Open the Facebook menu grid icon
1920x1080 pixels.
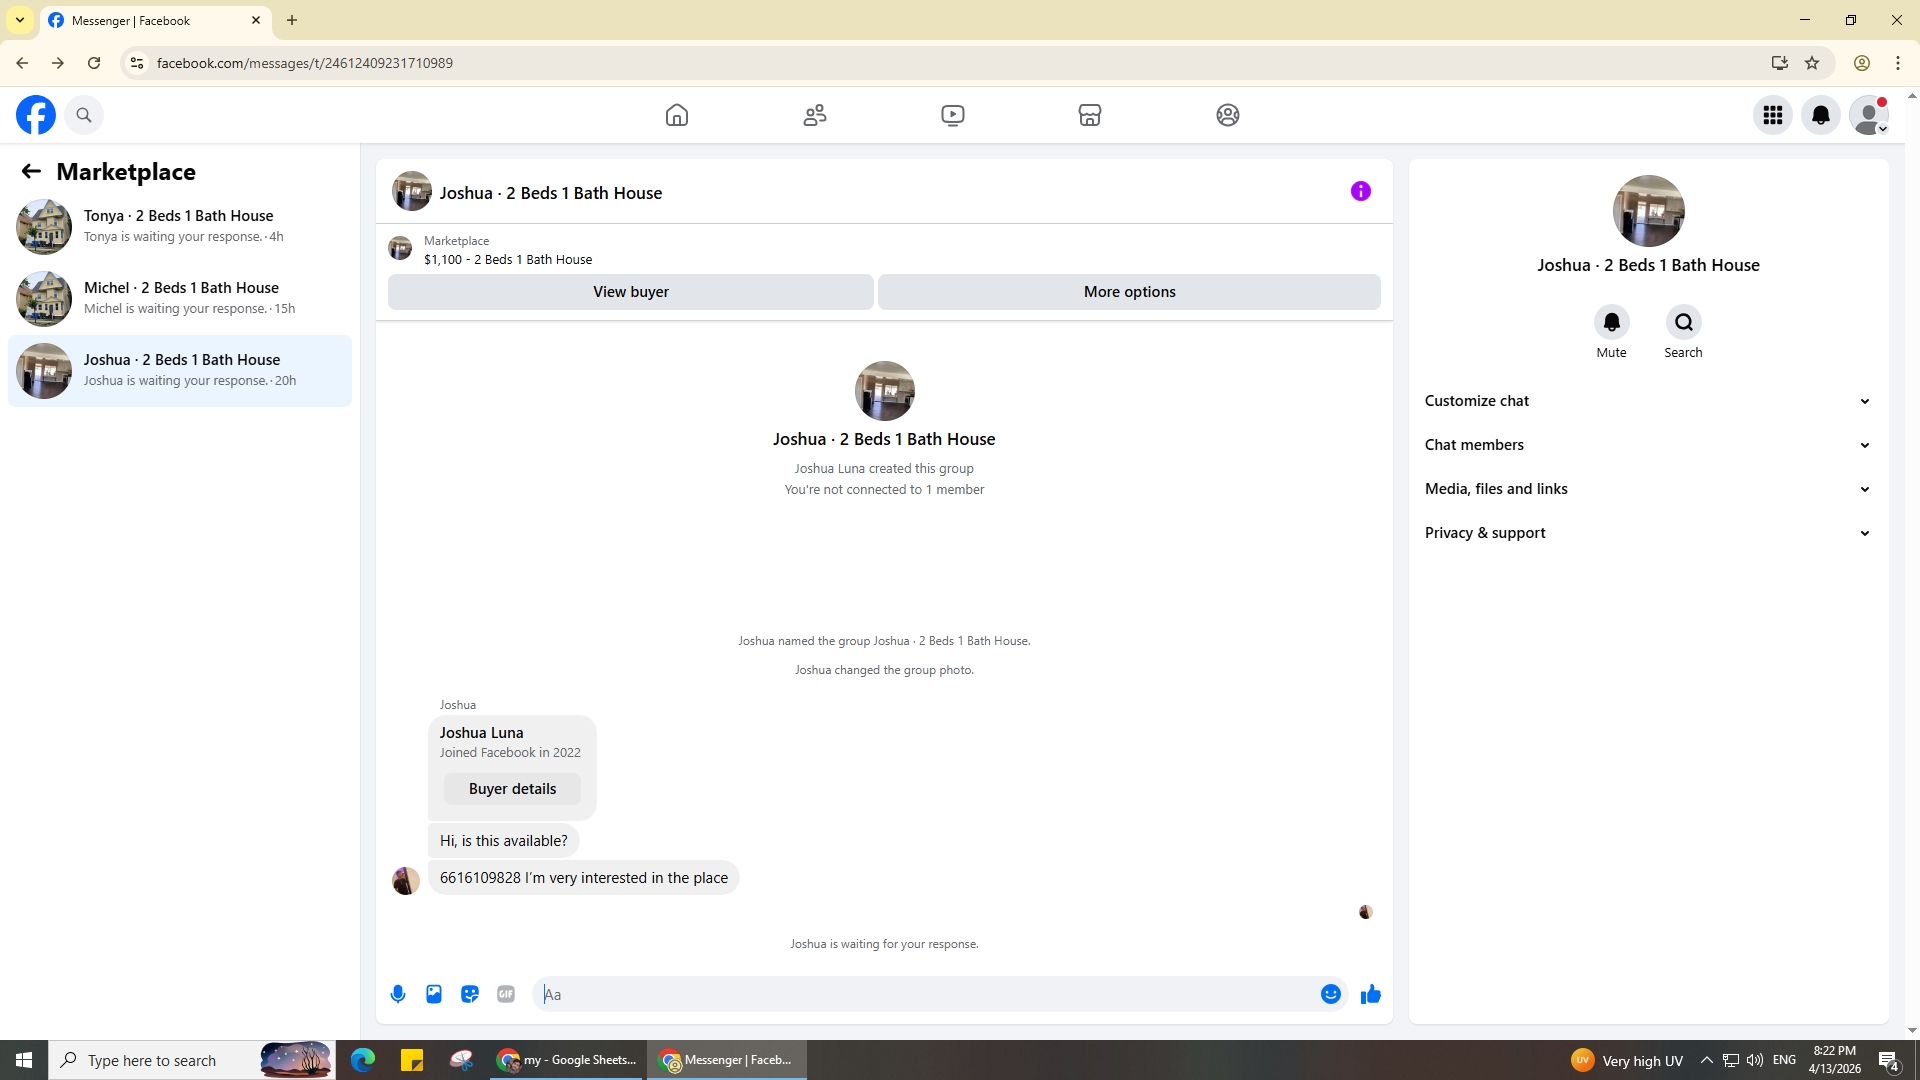(x=1773, y=115)
